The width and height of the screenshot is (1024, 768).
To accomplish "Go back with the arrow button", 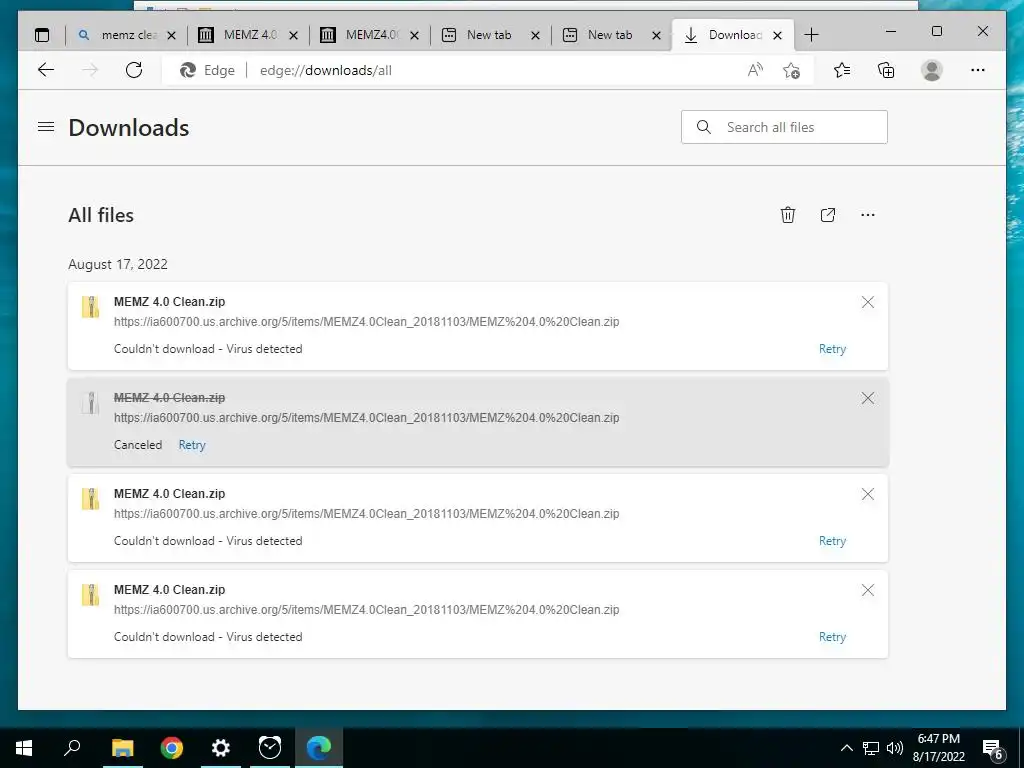I will (46, 70).
